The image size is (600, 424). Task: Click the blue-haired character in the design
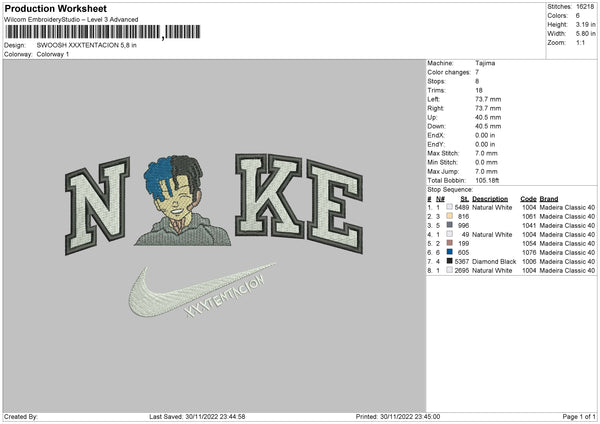(x=182, y=200)
